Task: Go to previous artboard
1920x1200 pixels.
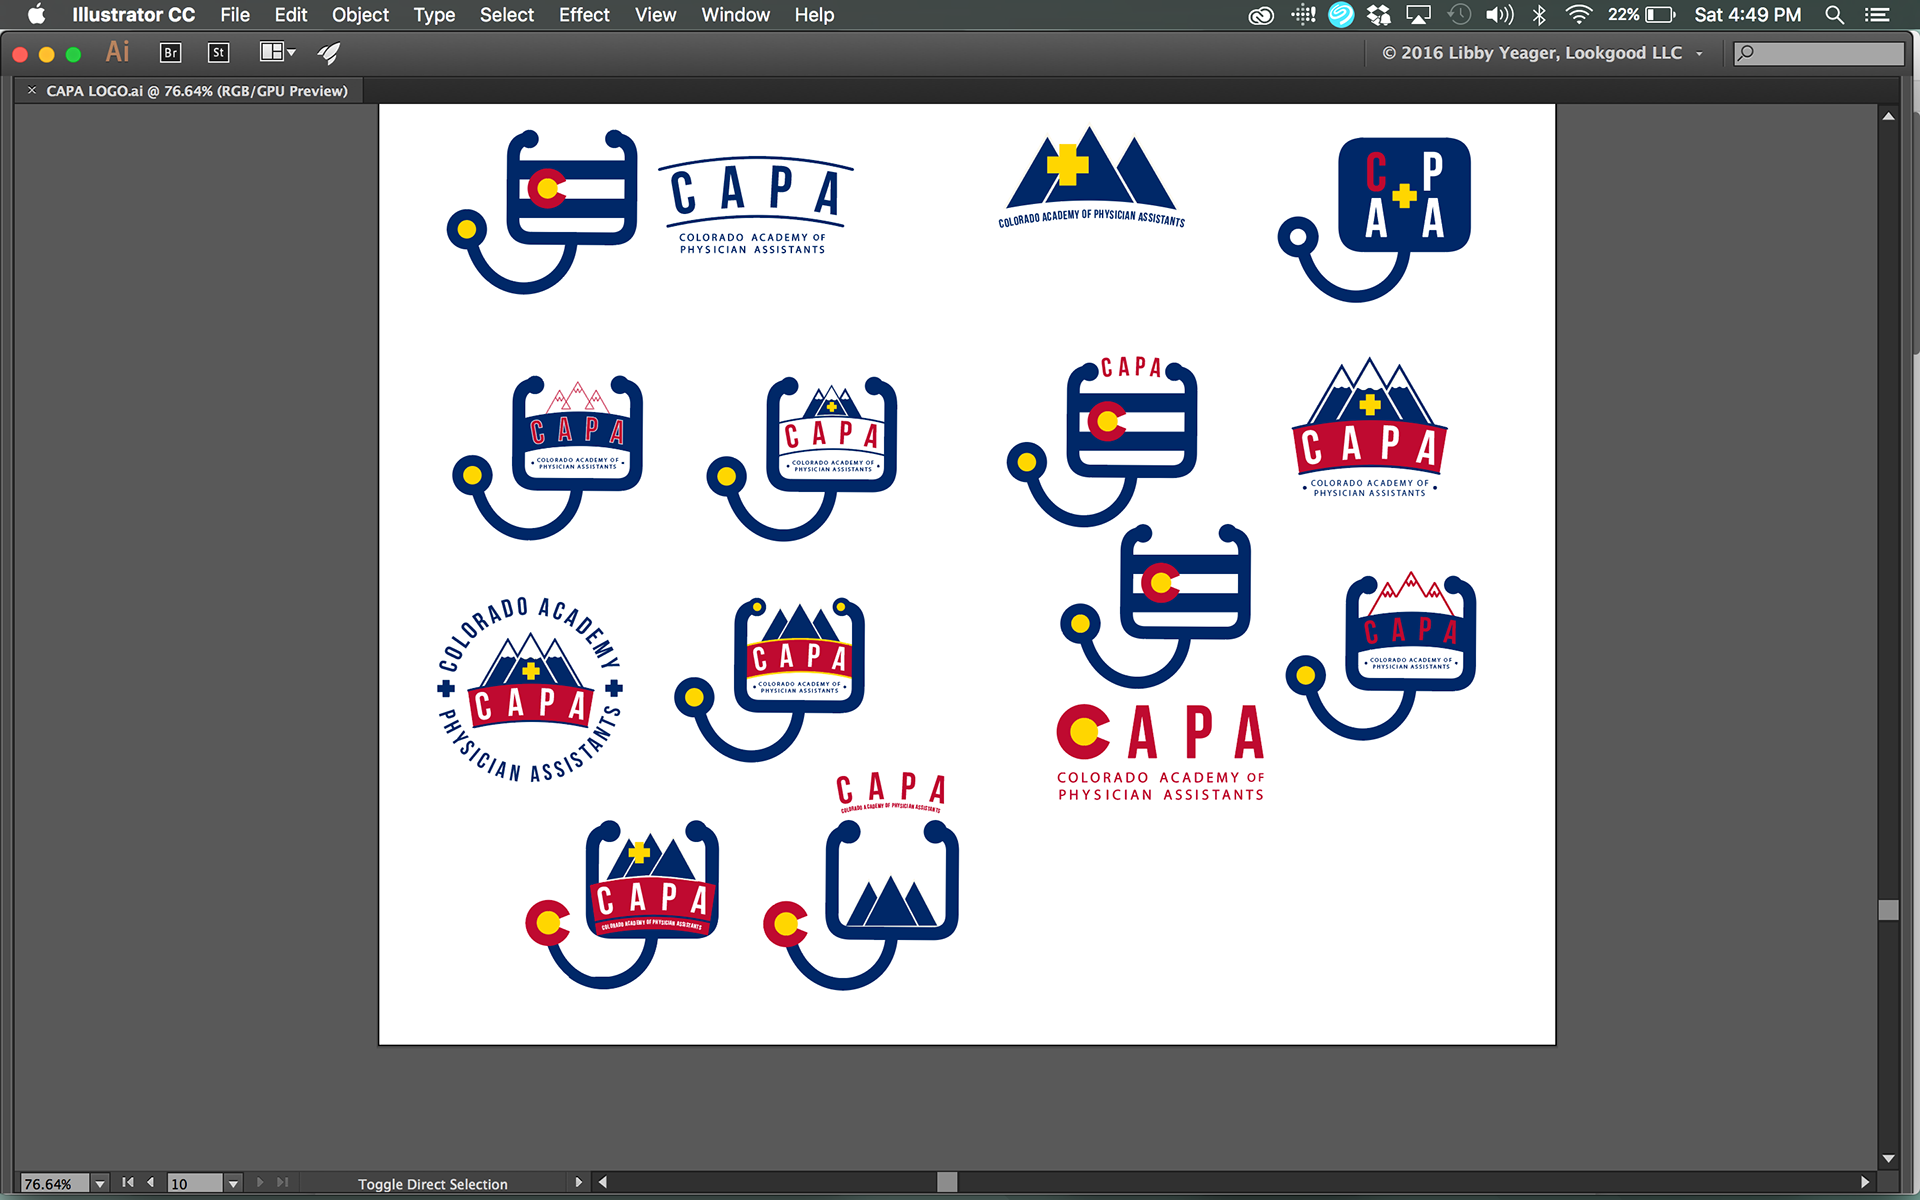Action: (x=151, y=1183)
